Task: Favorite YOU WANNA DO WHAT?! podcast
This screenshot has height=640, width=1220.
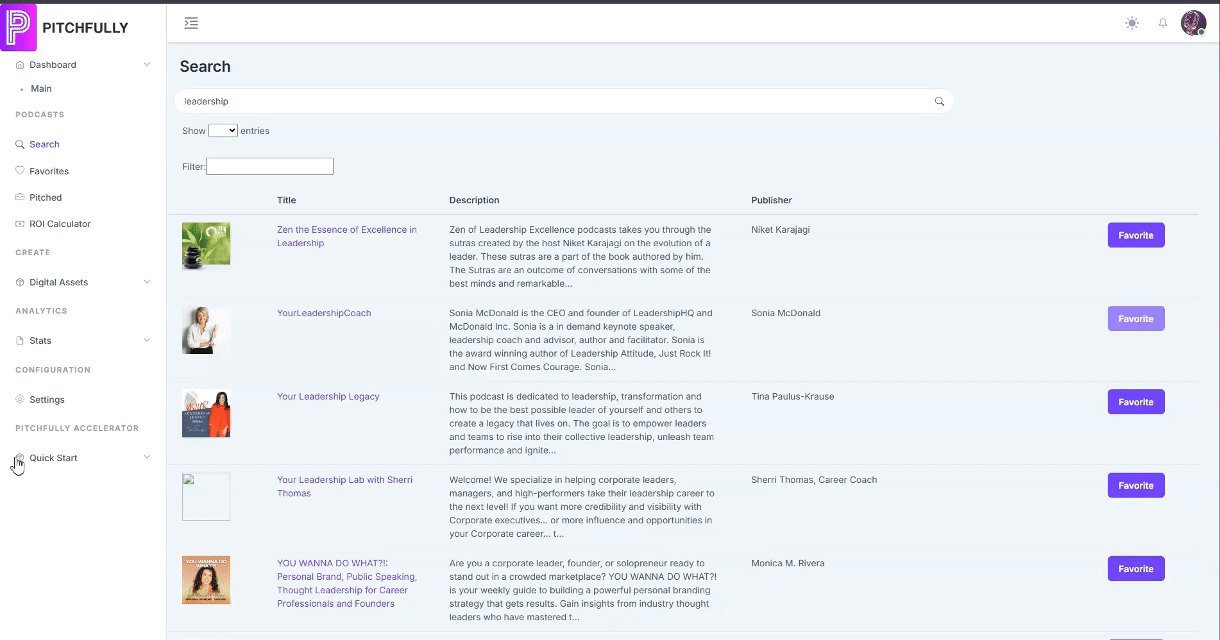Action: pyautogui.click(x=1136, y=569)
